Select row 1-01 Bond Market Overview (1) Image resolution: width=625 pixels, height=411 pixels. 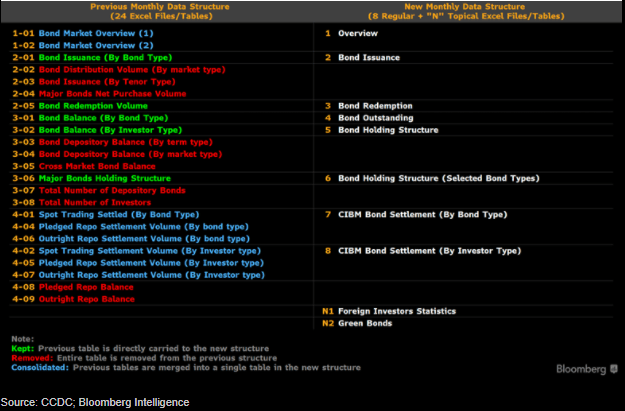[x=83, y=33]
